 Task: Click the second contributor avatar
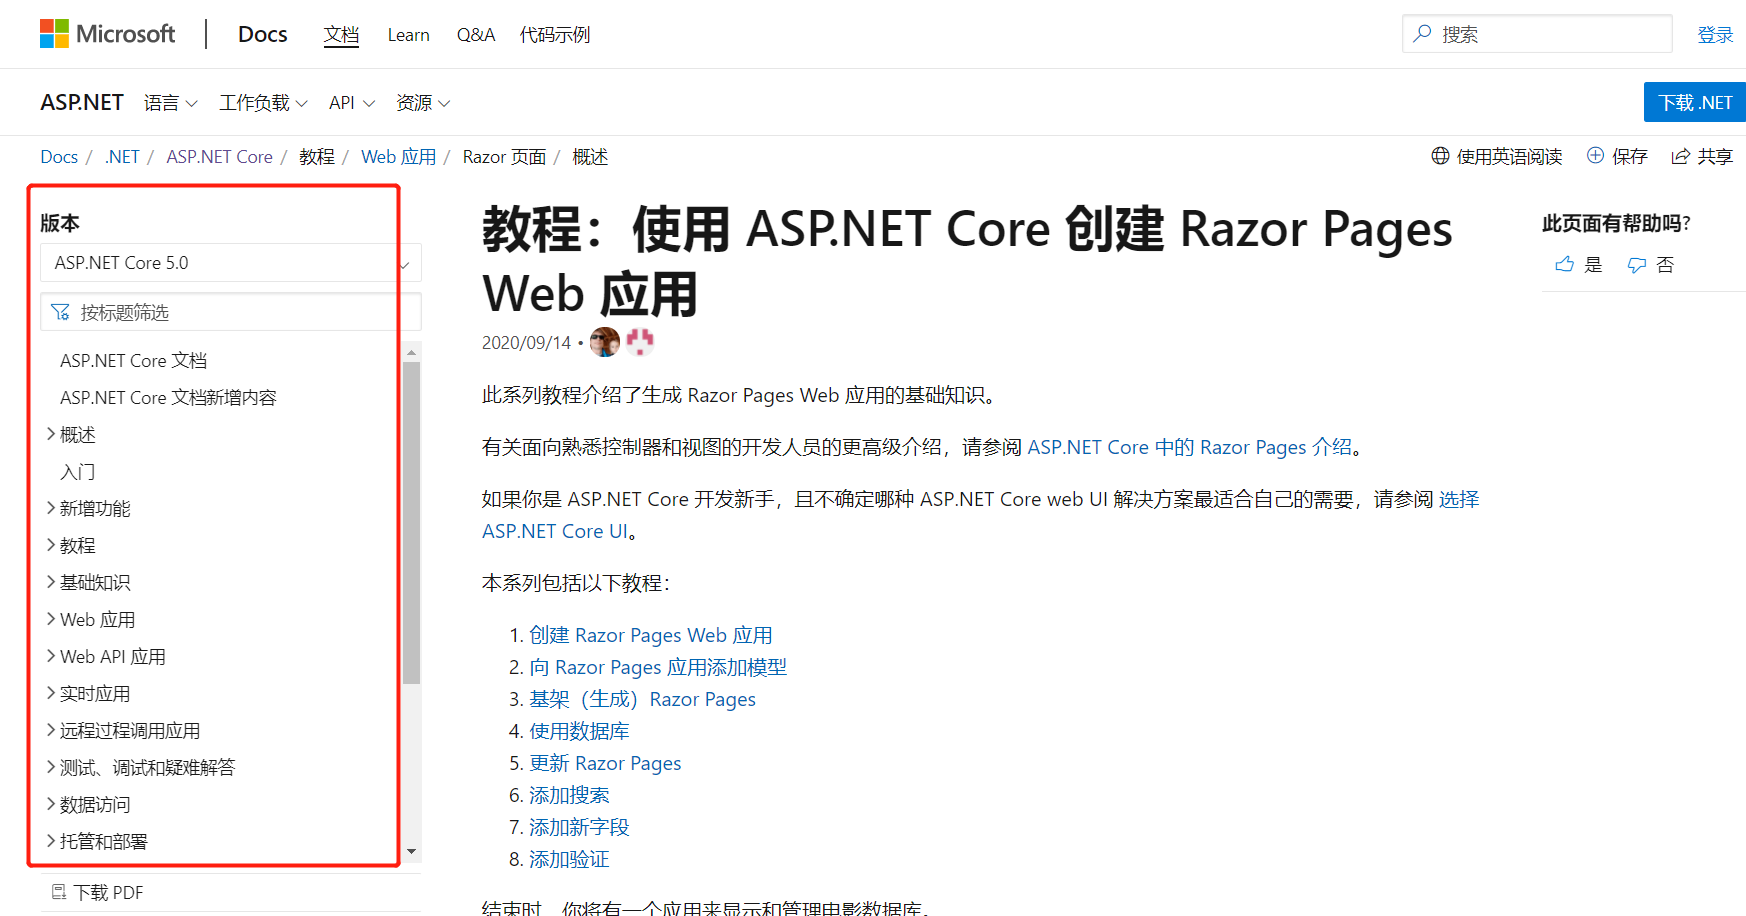(640, 342)
